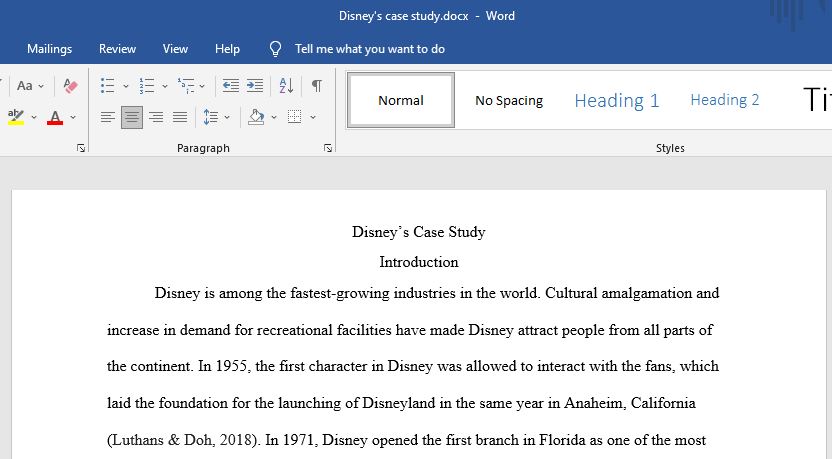Open the Mailings tab
Screen dimensions: 832x459
(x=49, y=49)
